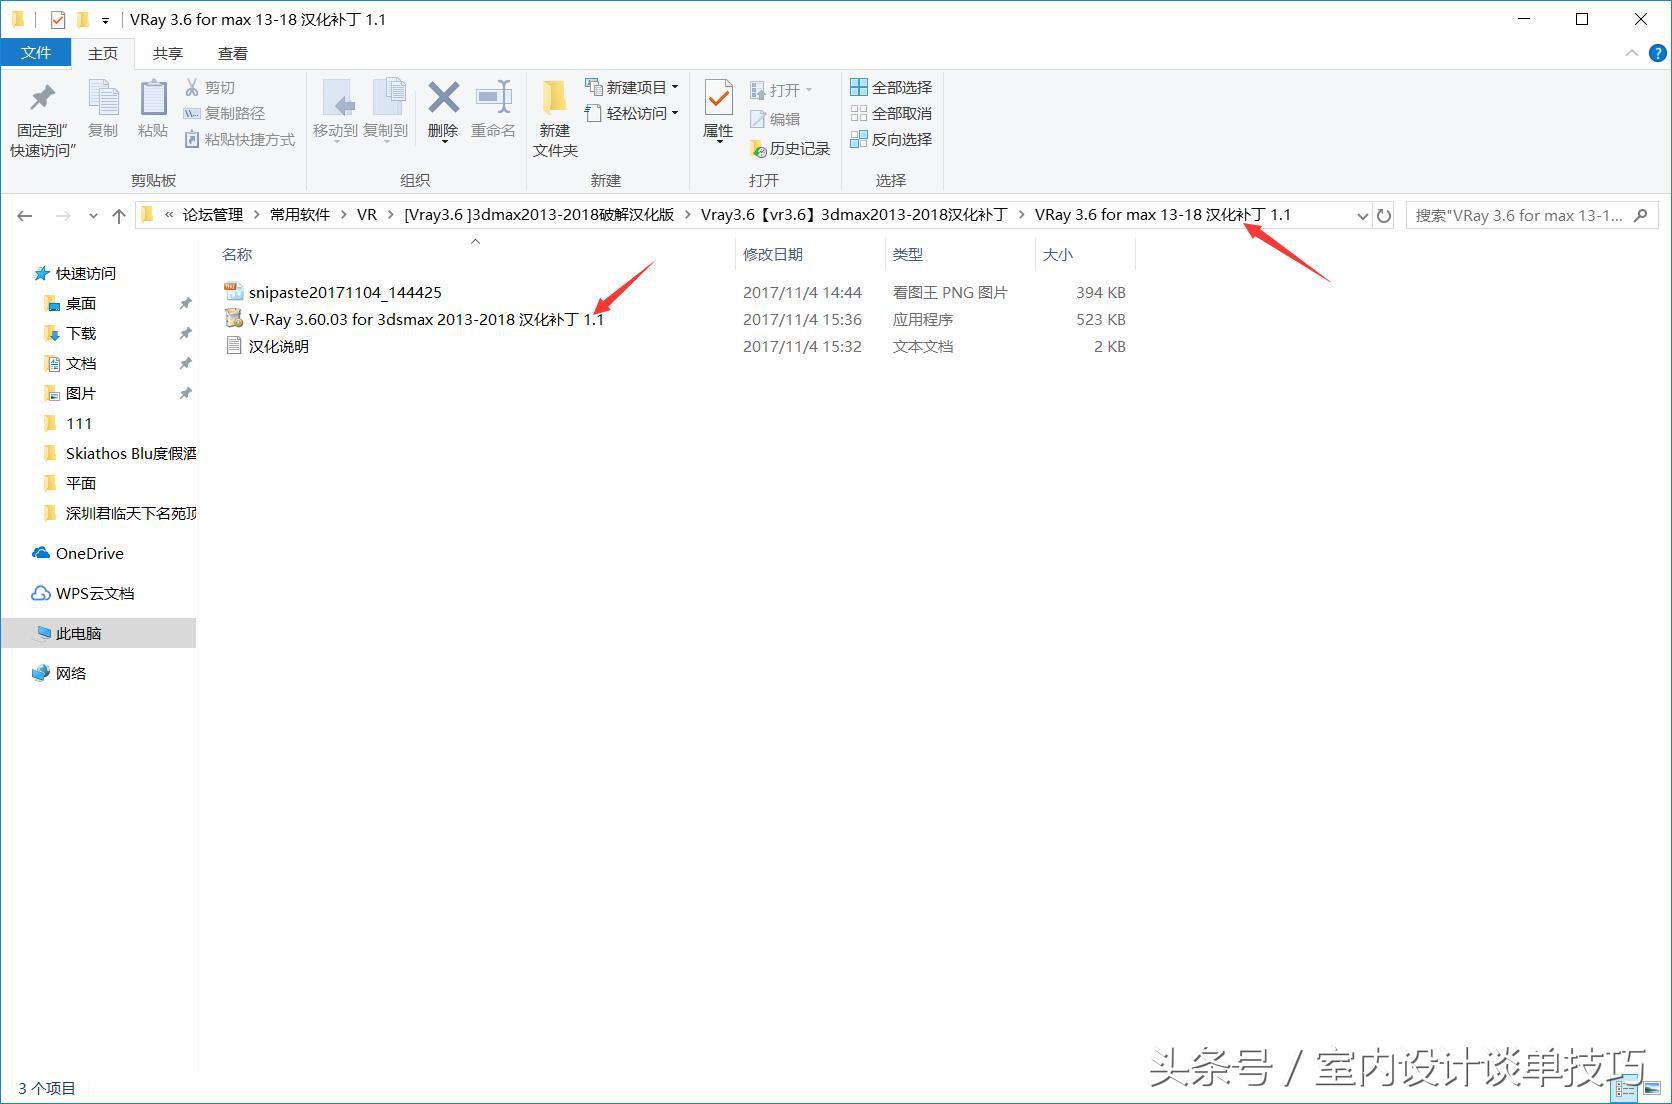Open Recent locations dropdown arrow
1672x1104 pixels.
pyautogui.click(x=93, y=215)
